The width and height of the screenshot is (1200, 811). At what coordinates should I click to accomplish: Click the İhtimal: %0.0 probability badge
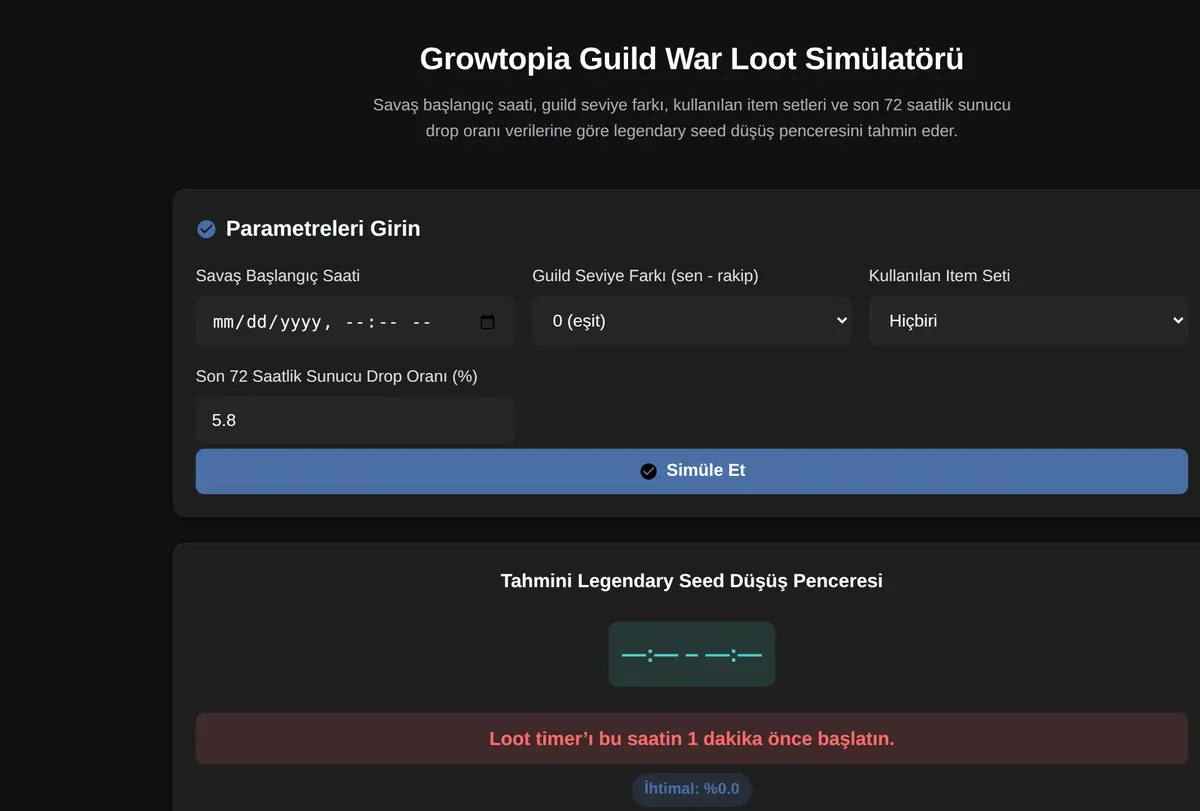tap(692, 789)
